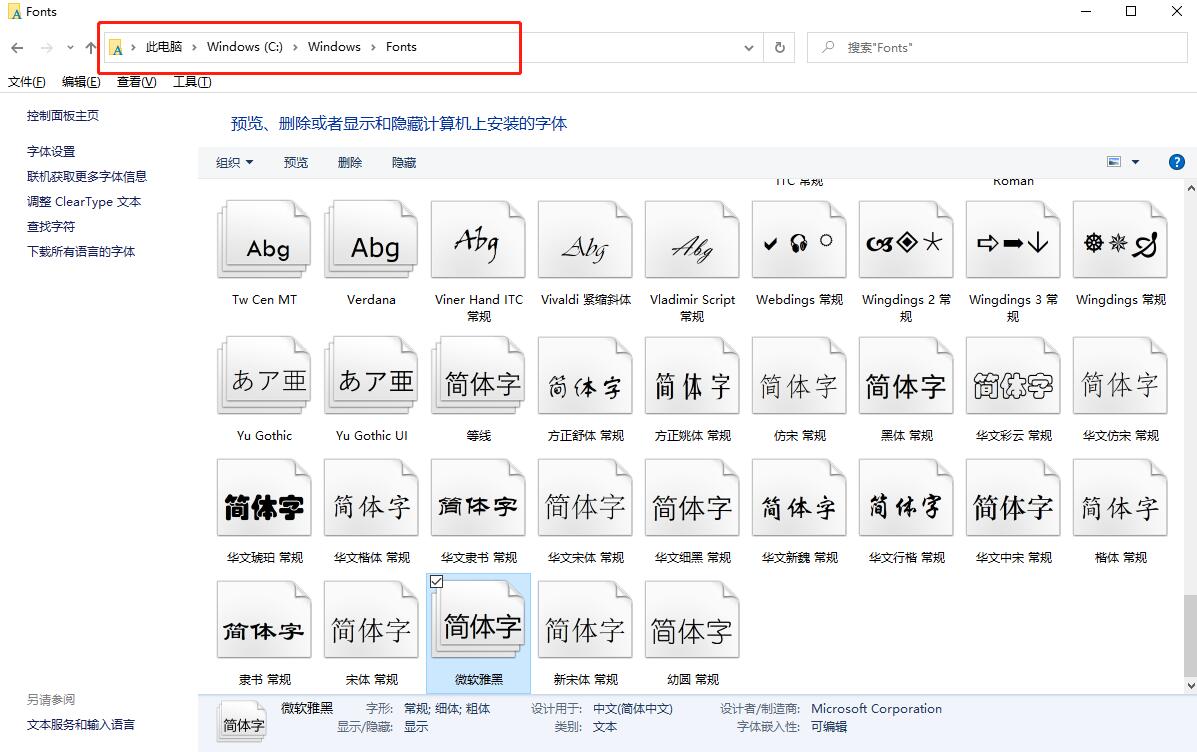Screen dimensions: 1197x752
Task: Click the blue Help question mark icon
Action: point(1177,161)
